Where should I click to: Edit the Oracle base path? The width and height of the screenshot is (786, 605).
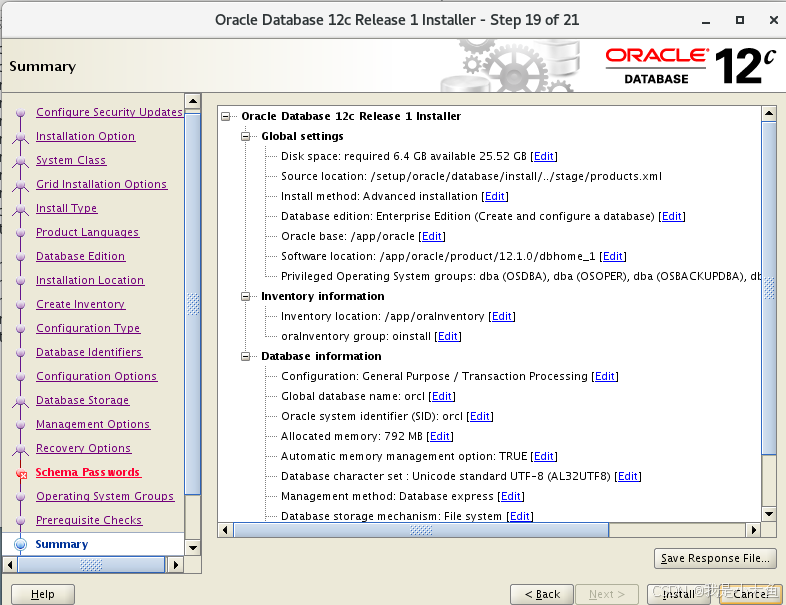click(432, 237)
